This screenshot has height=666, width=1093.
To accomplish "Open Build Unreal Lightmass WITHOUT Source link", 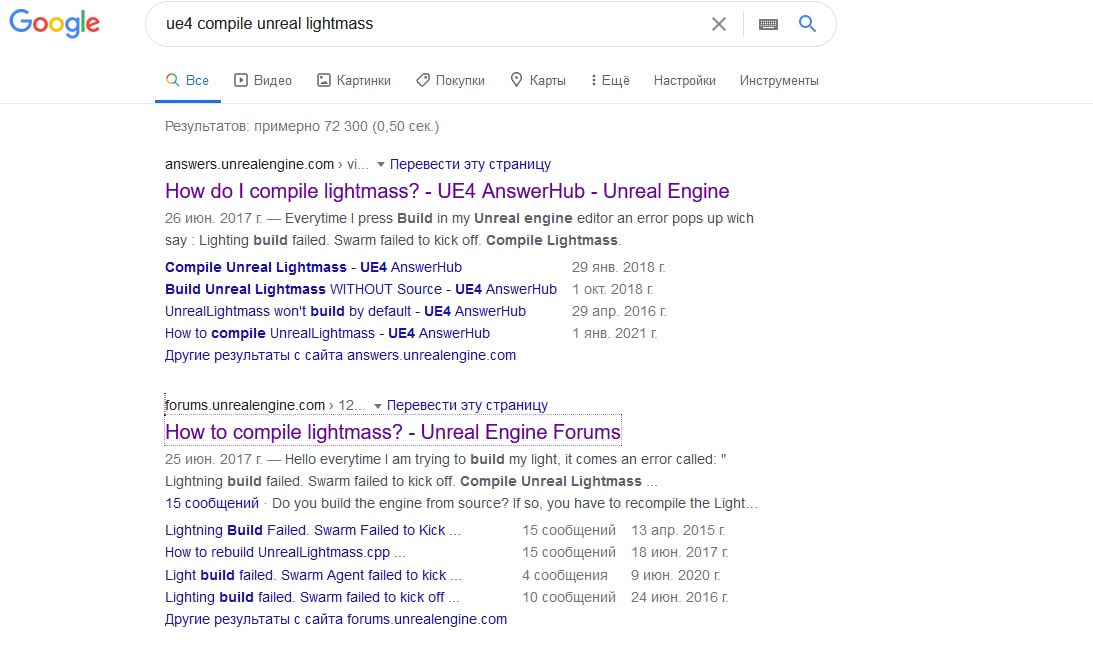I will pyautogui.click(x=360, y=289).
